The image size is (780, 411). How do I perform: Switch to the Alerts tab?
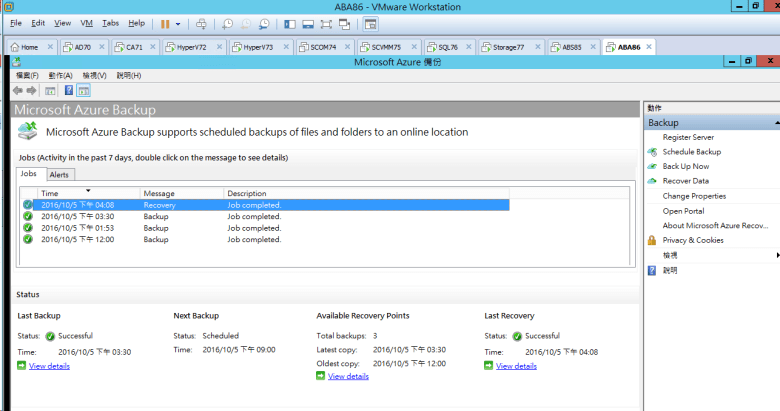(59, 174)
